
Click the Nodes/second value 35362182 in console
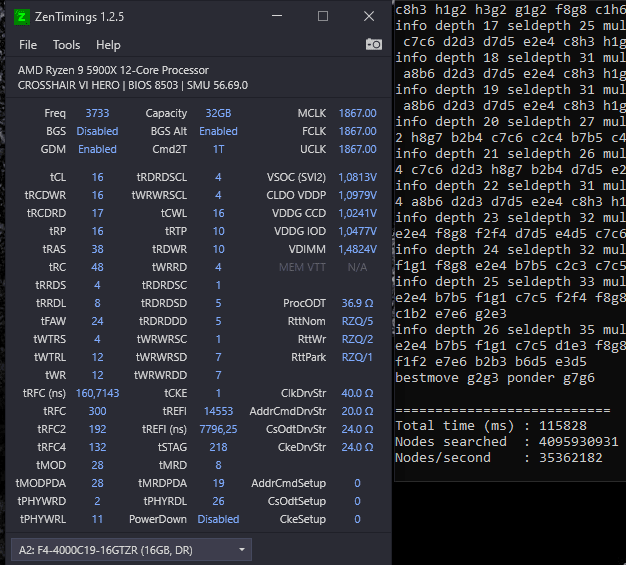pyautogui.click(x=571, y=457)
